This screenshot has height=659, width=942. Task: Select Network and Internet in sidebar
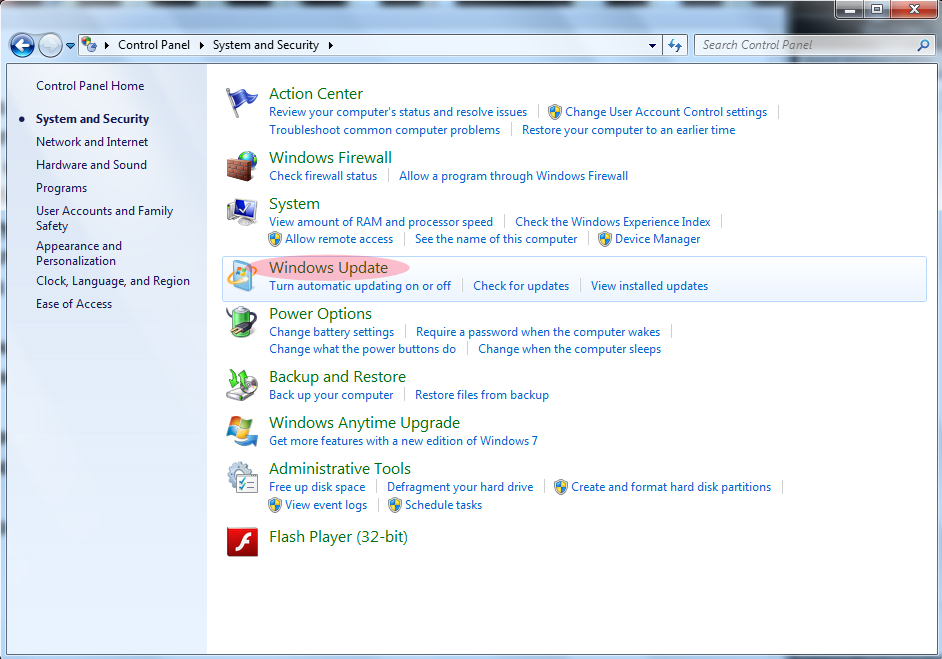pyautogui.click(x=92, y=142)
